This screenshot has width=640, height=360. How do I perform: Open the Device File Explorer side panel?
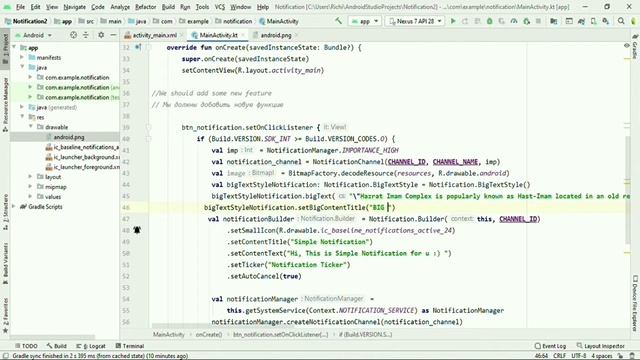pos(635,303)
